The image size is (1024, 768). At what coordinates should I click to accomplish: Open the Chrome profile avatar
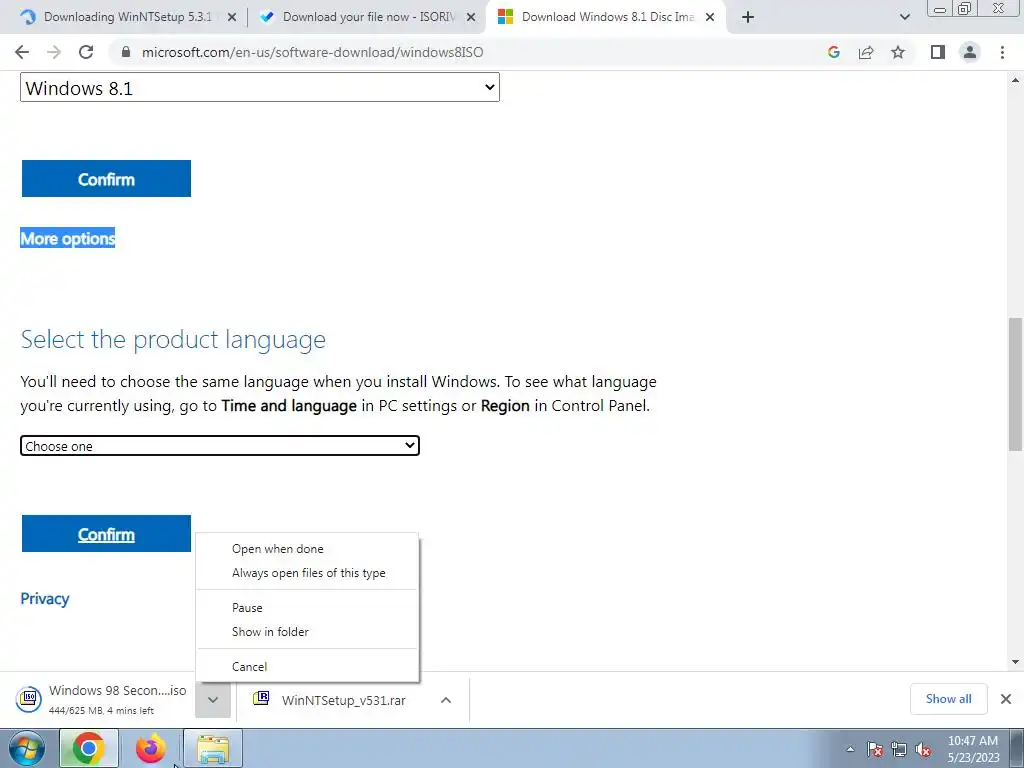click(970, 52)
